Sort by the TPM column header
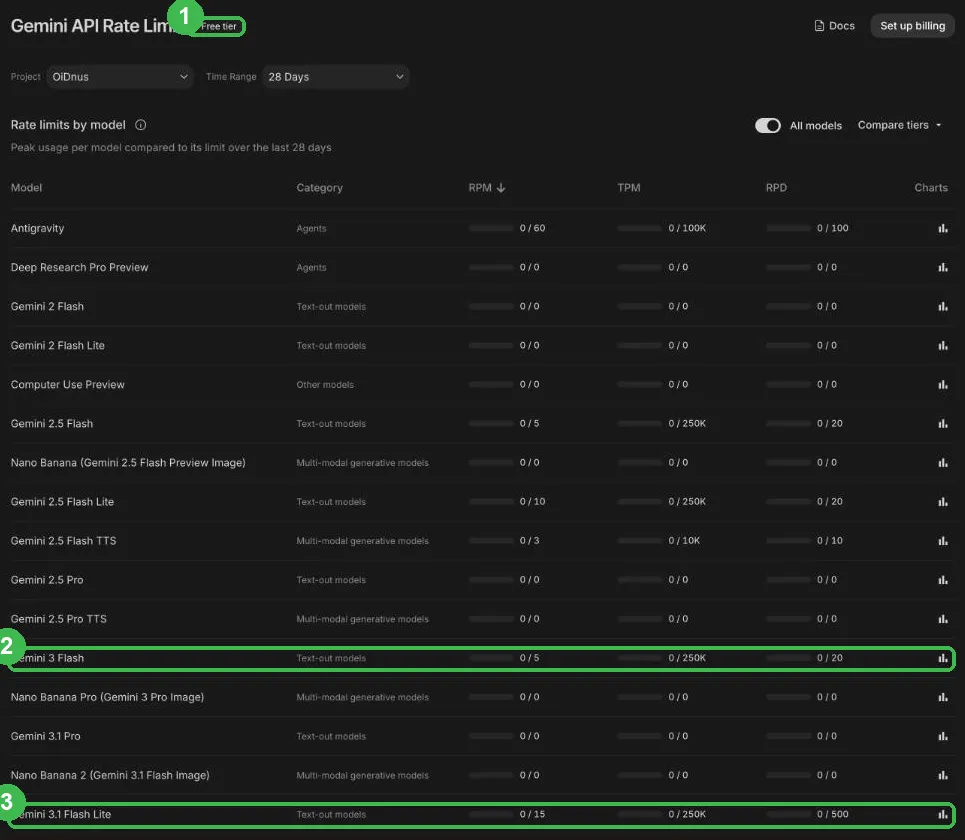This screenshot has height=840, width=965. [x=628, y=188]
